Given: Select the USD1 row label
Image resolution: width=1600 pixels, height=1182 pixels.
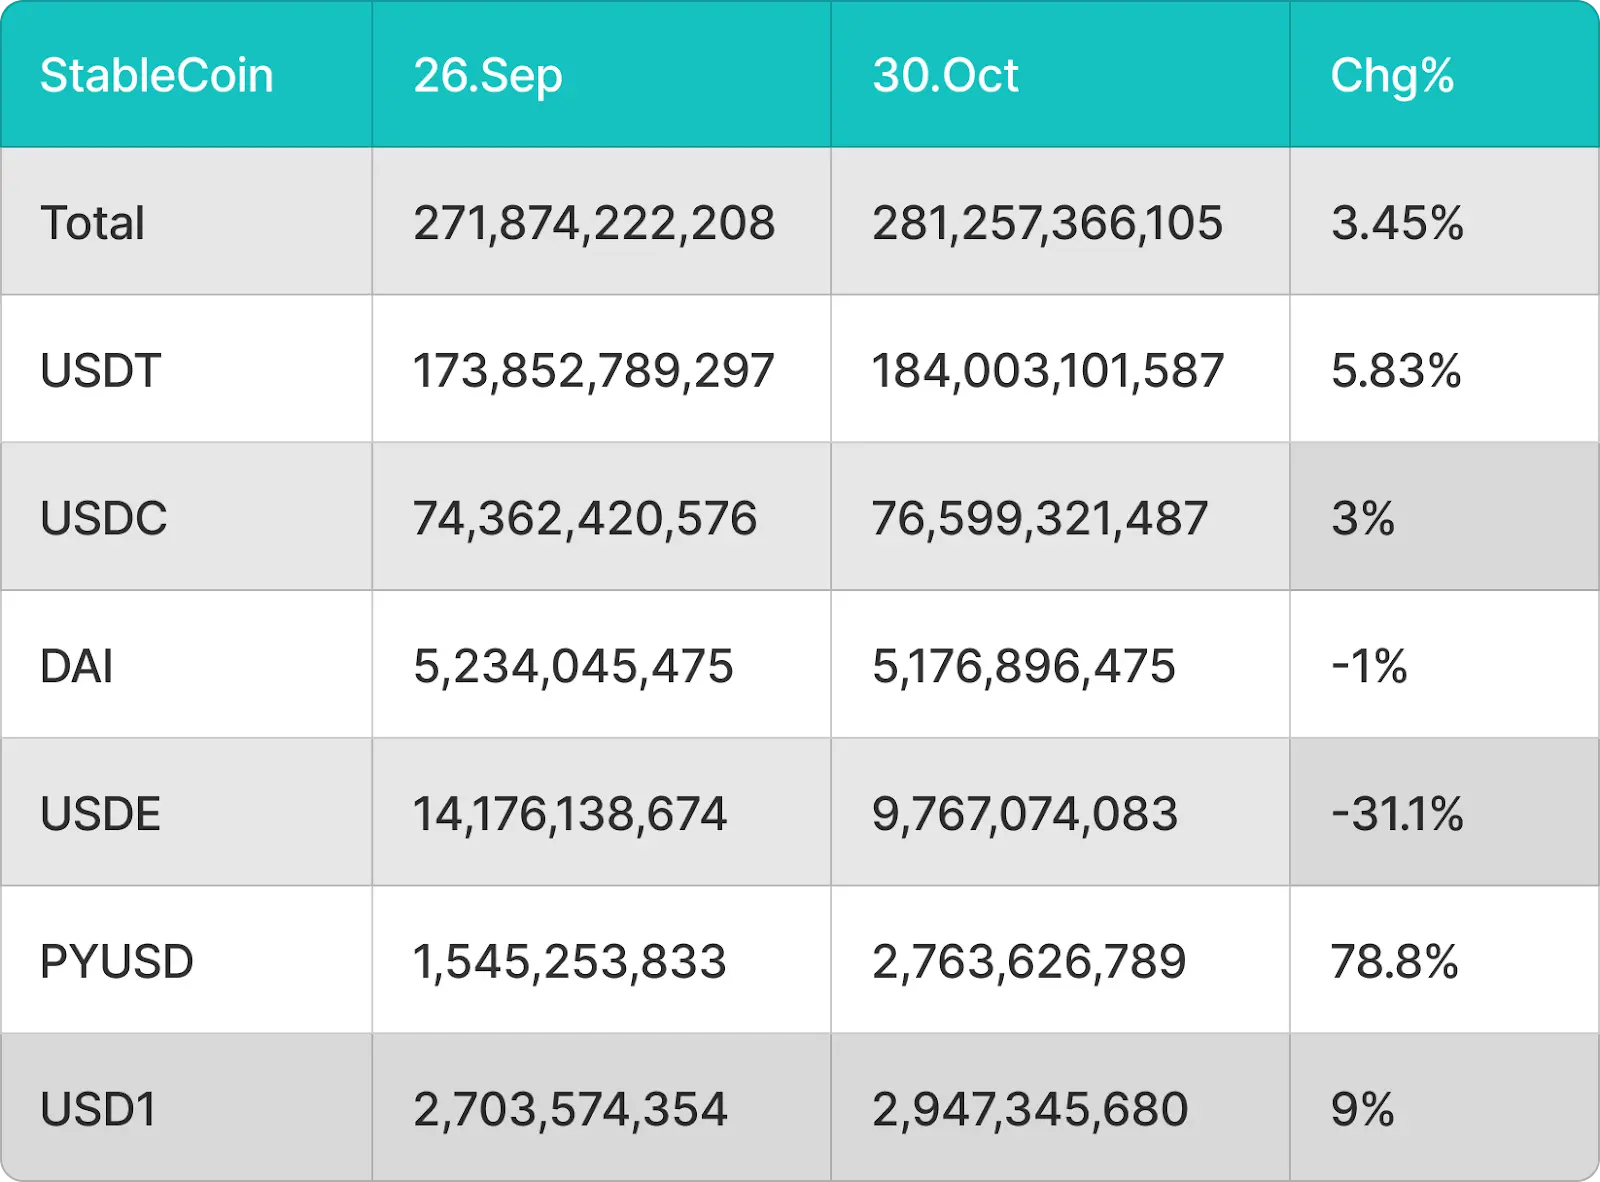Looking at the screenshot, I should point(98,1109).
